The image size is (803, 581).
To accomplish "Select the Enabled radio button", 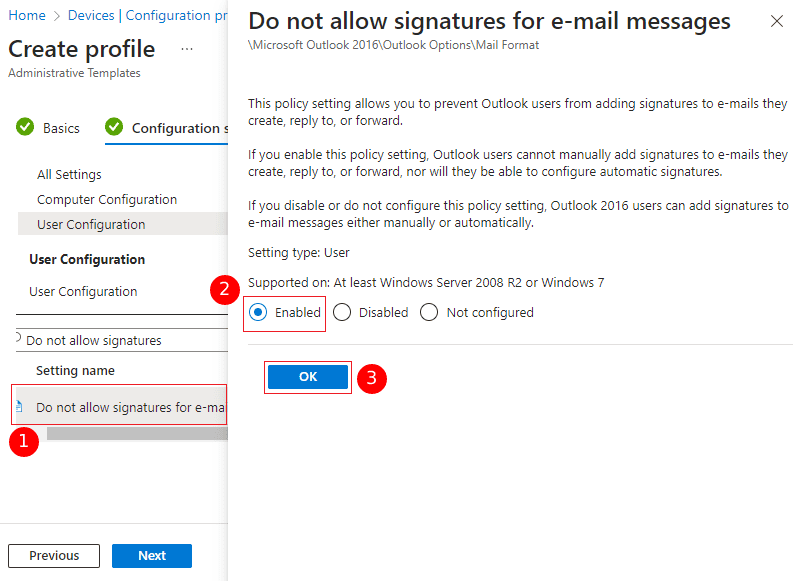I will tap(259, 312).
